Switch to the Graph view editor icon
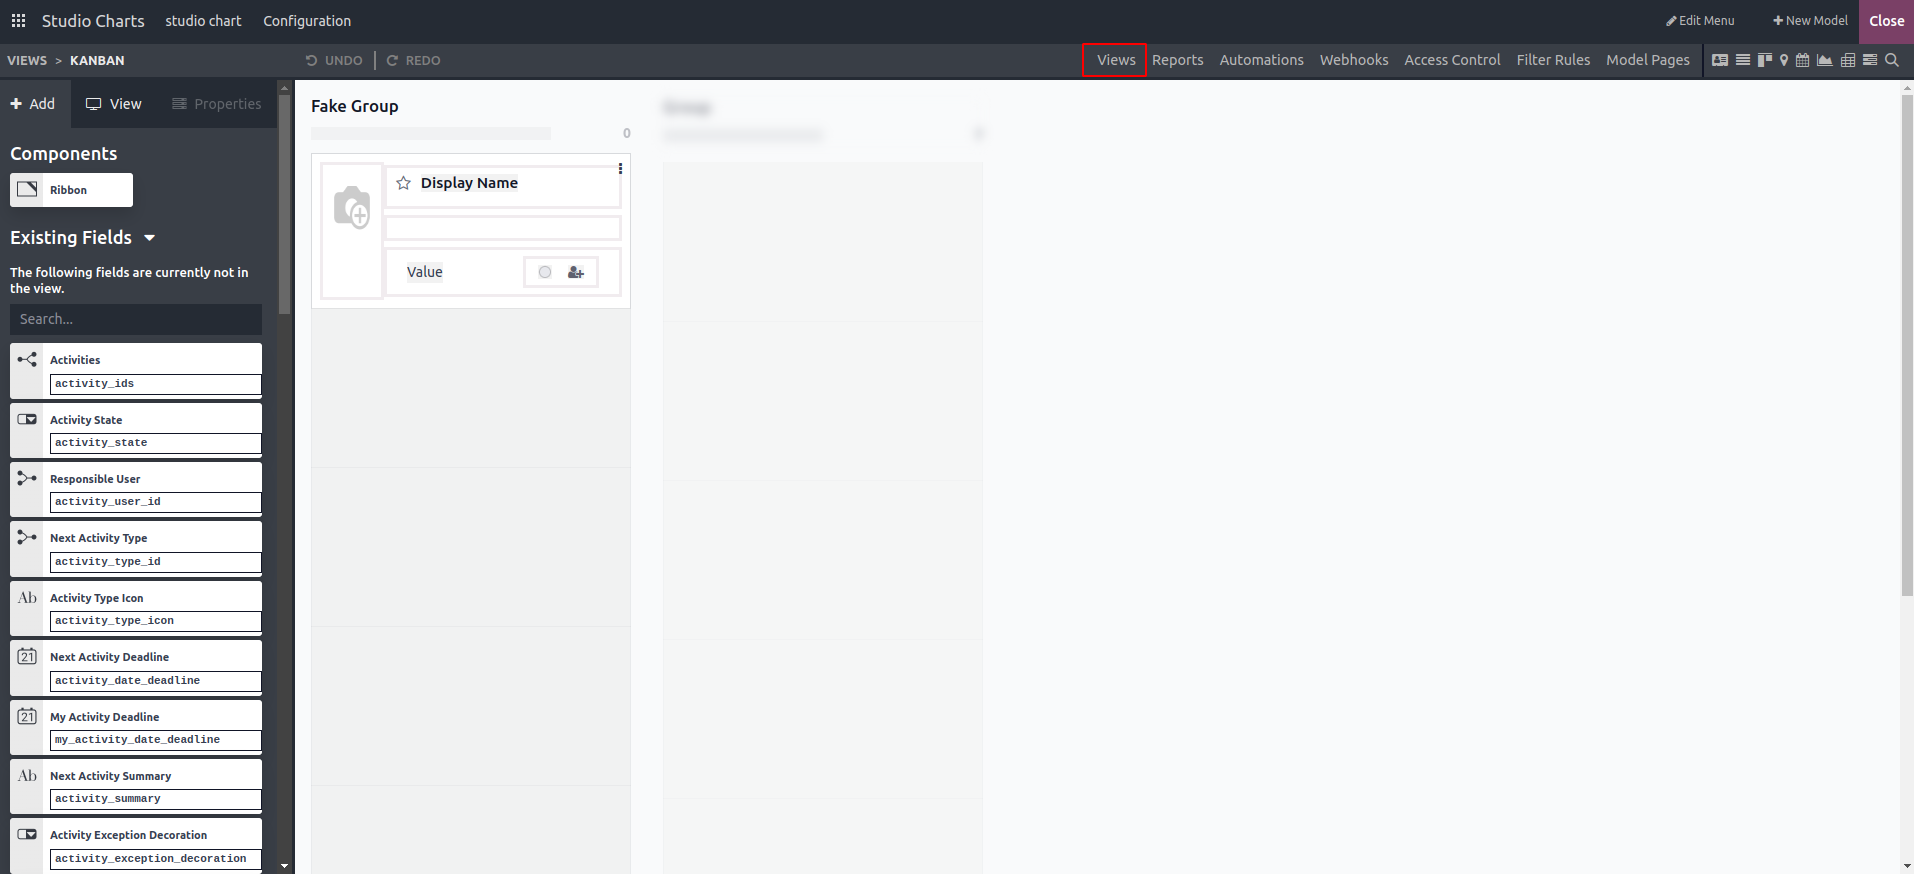This screenshot has height=874, width=1914. pyautogui.click(x=1825, y=60)
